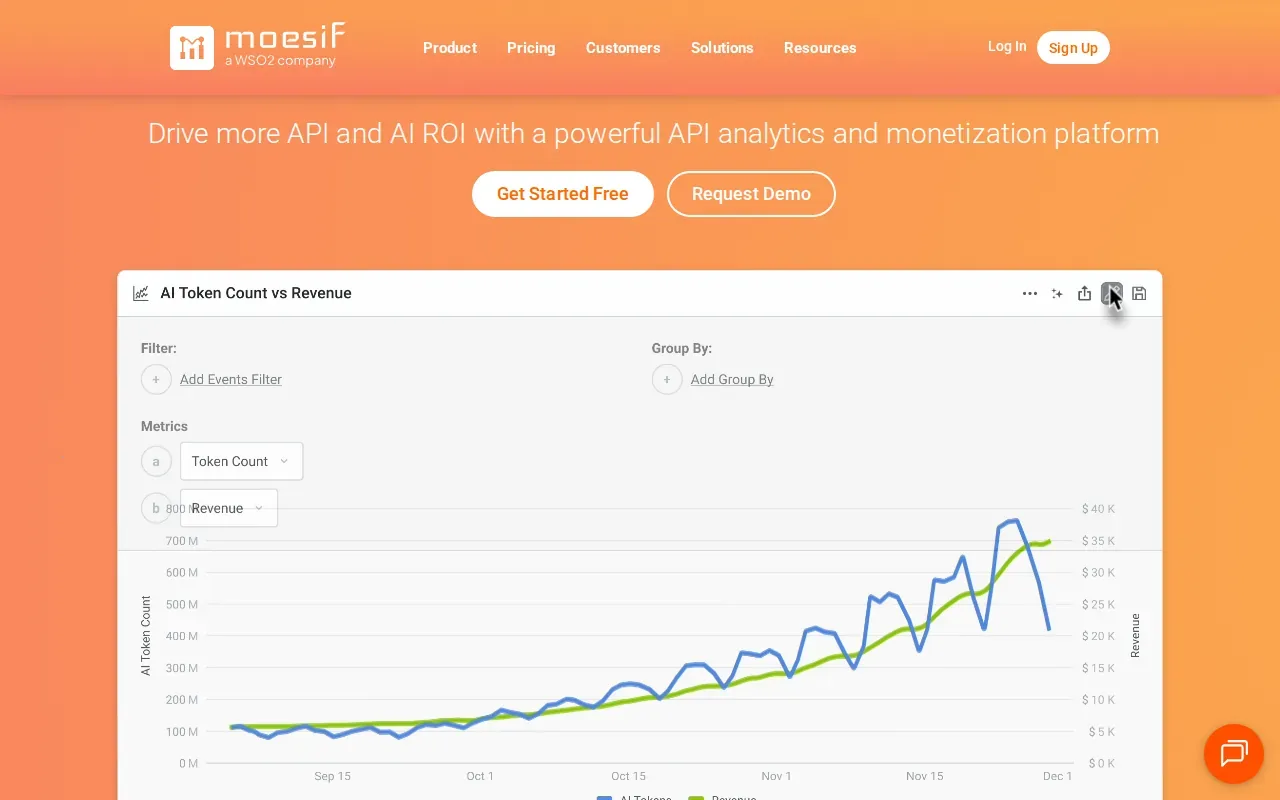Open the three-dots more options menu
The image size is (1280, 800).
click(1030, 293)
